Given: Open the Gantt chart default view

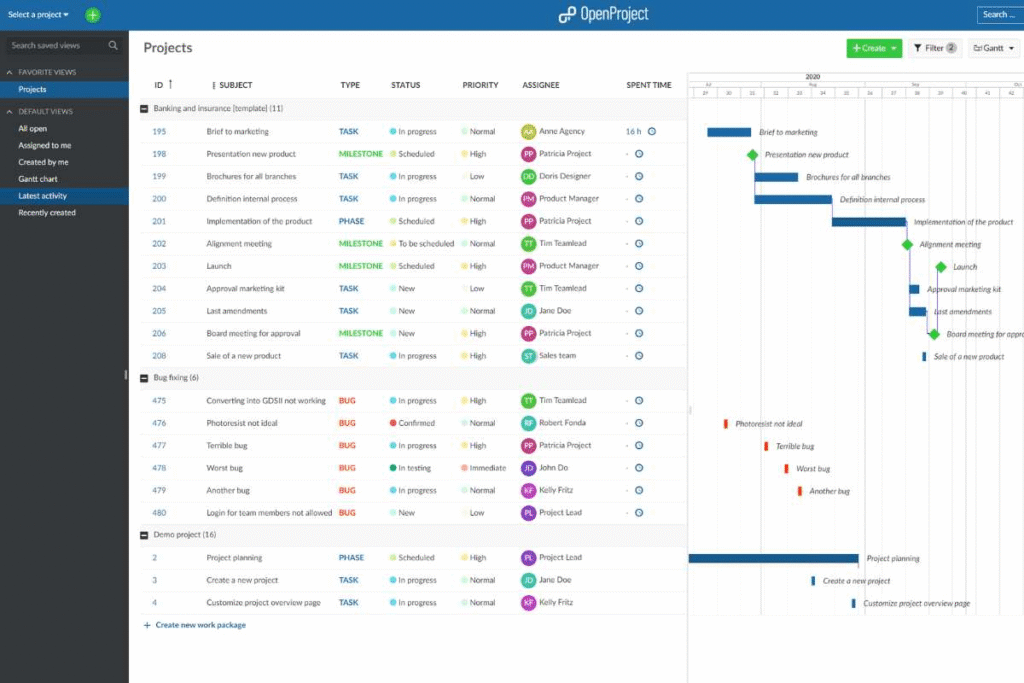Looking at the screenshot, I should click(x=38, y=179).
